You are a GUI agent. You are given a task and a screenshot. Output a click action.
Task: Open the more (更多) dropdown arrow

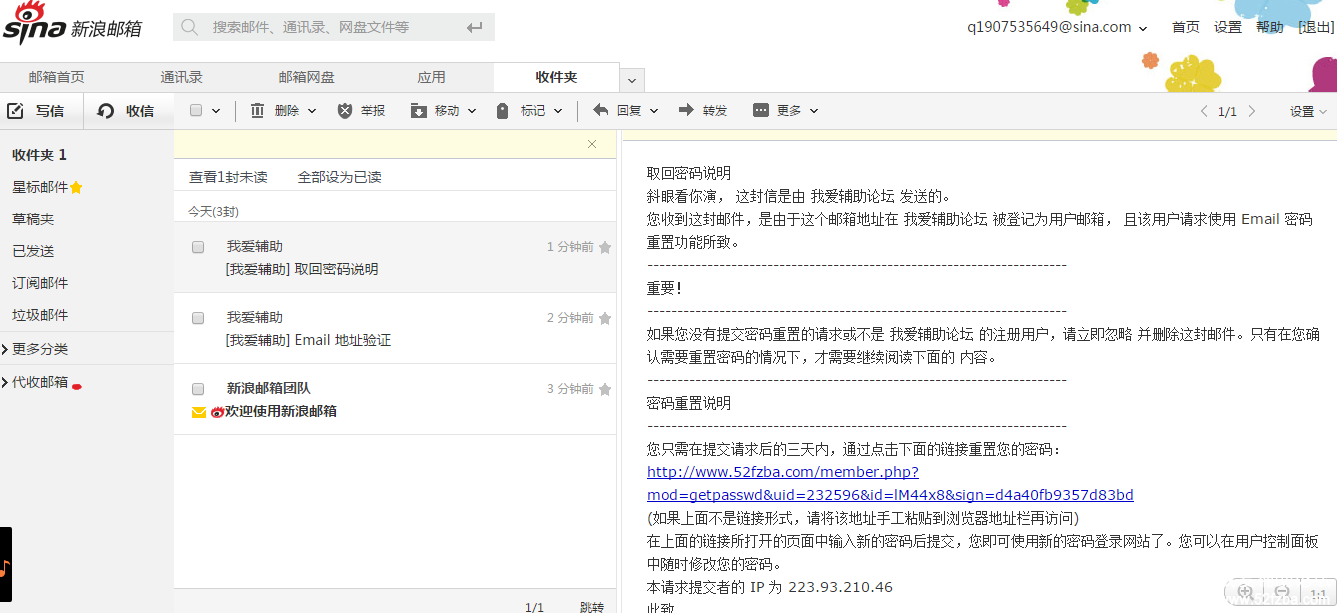tap(814, 111)
